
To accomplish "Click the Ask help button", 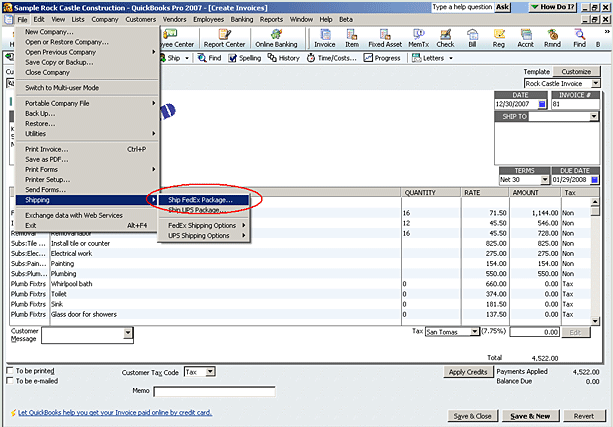I will click(502, 7).
